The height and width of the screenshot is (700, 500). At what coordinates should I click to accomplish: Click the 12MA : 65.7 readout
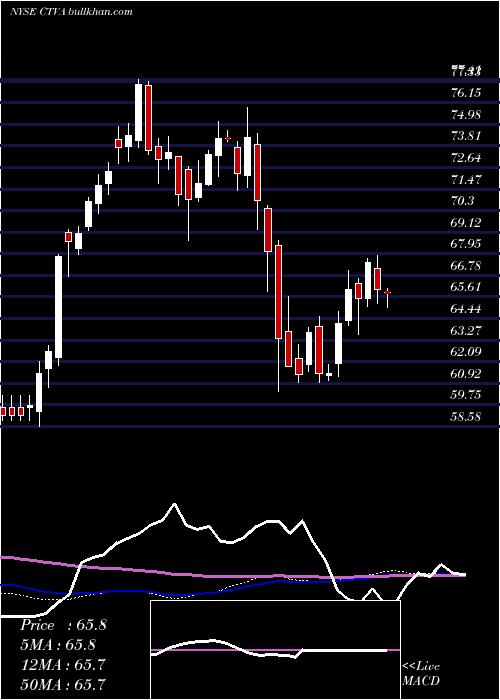coord(63,665)
